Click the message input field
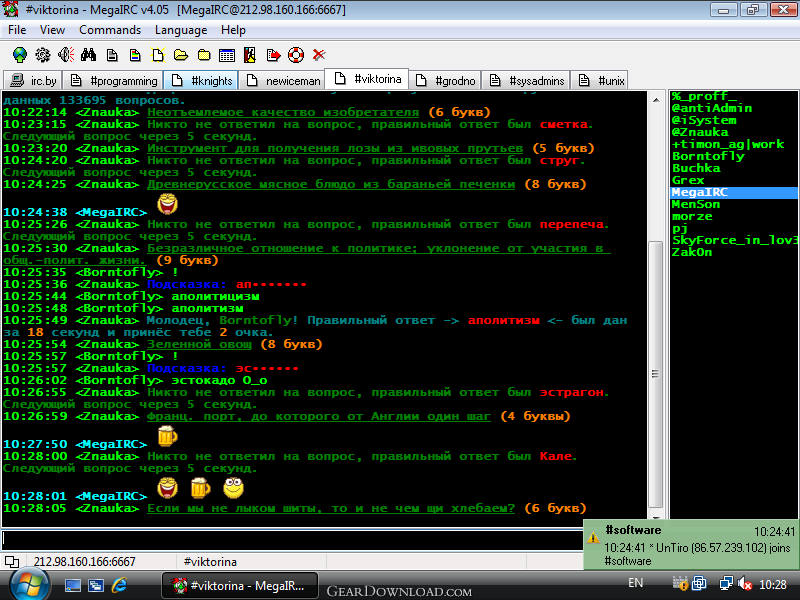Viewport: 800px width, 600px height. coord(293,539)
